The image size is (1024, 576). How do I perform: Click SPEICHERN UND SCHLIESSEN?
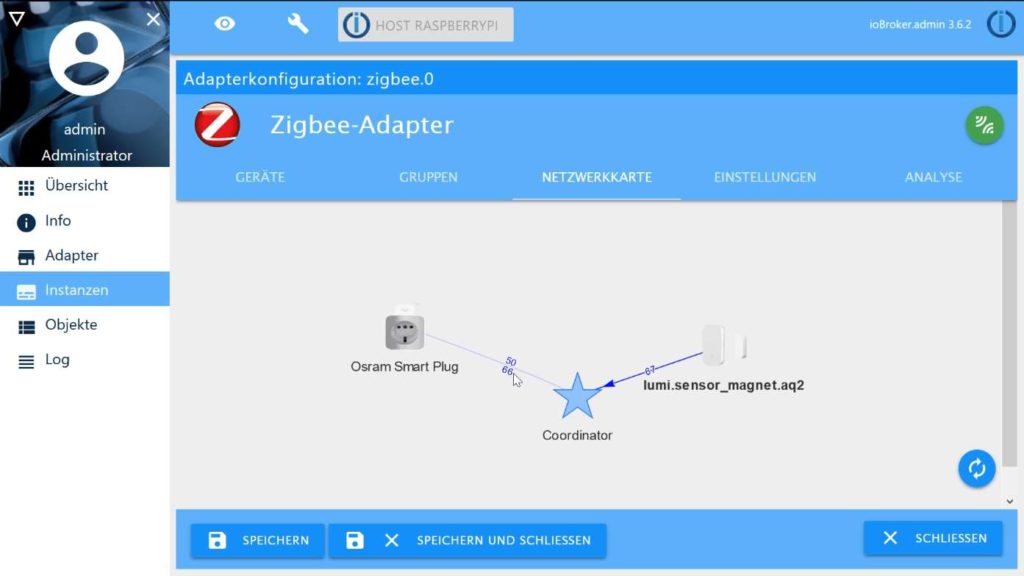click(x=468, y=541)
